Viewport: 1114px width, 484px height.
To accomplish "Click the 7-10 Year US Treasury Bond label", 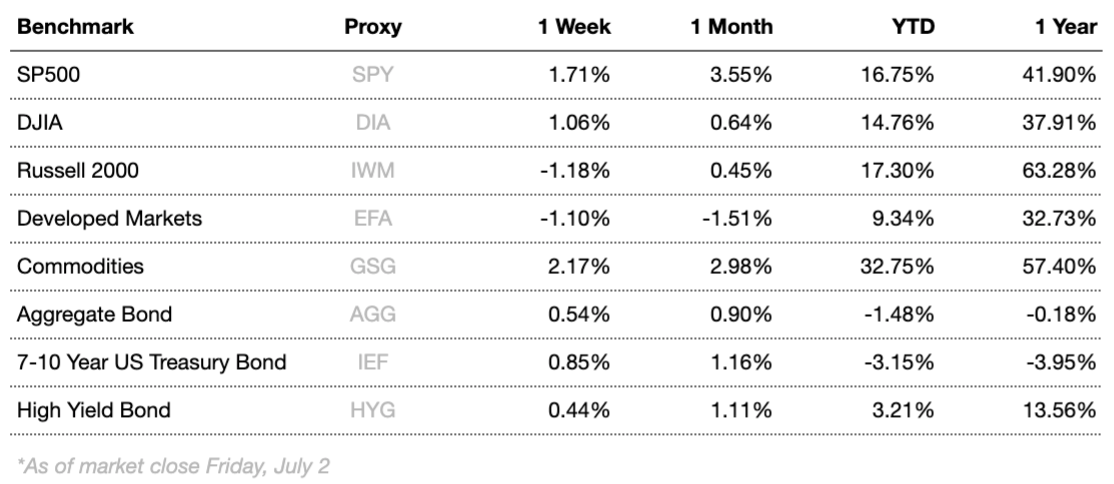I will (152, 362).
